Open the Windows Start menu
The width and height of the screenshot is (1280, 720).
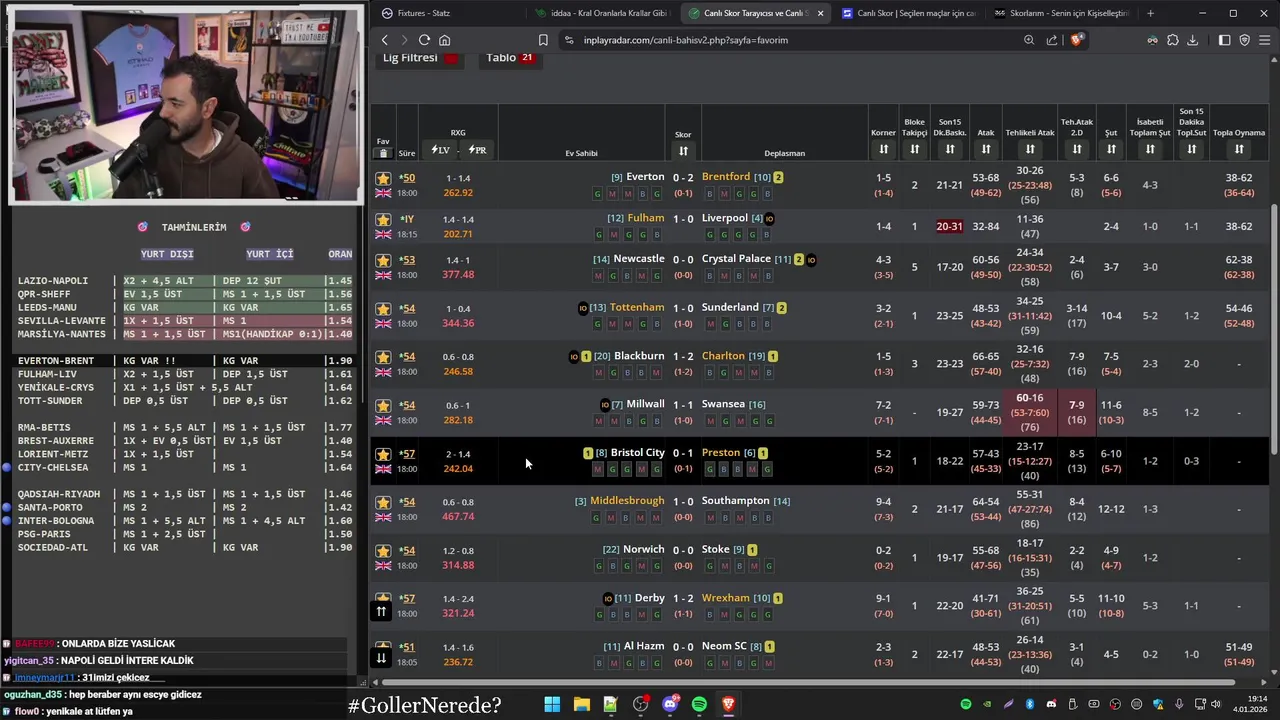[552, 704]
